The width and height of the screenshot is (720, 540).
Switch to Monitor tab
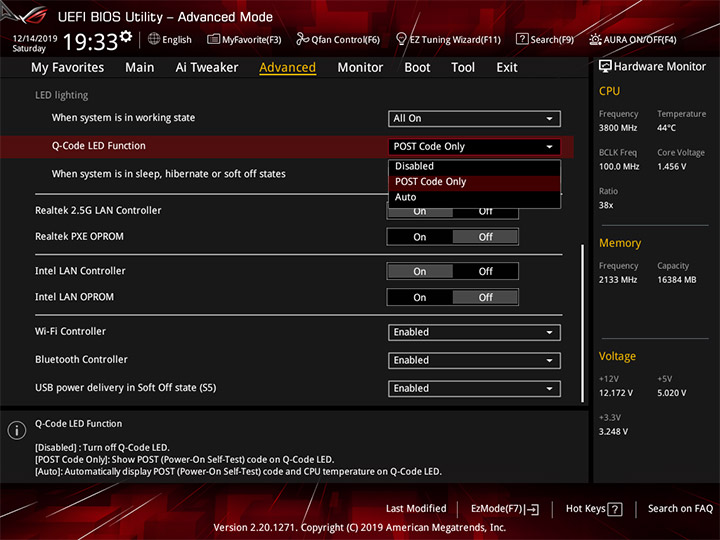(x=360, y=68)
